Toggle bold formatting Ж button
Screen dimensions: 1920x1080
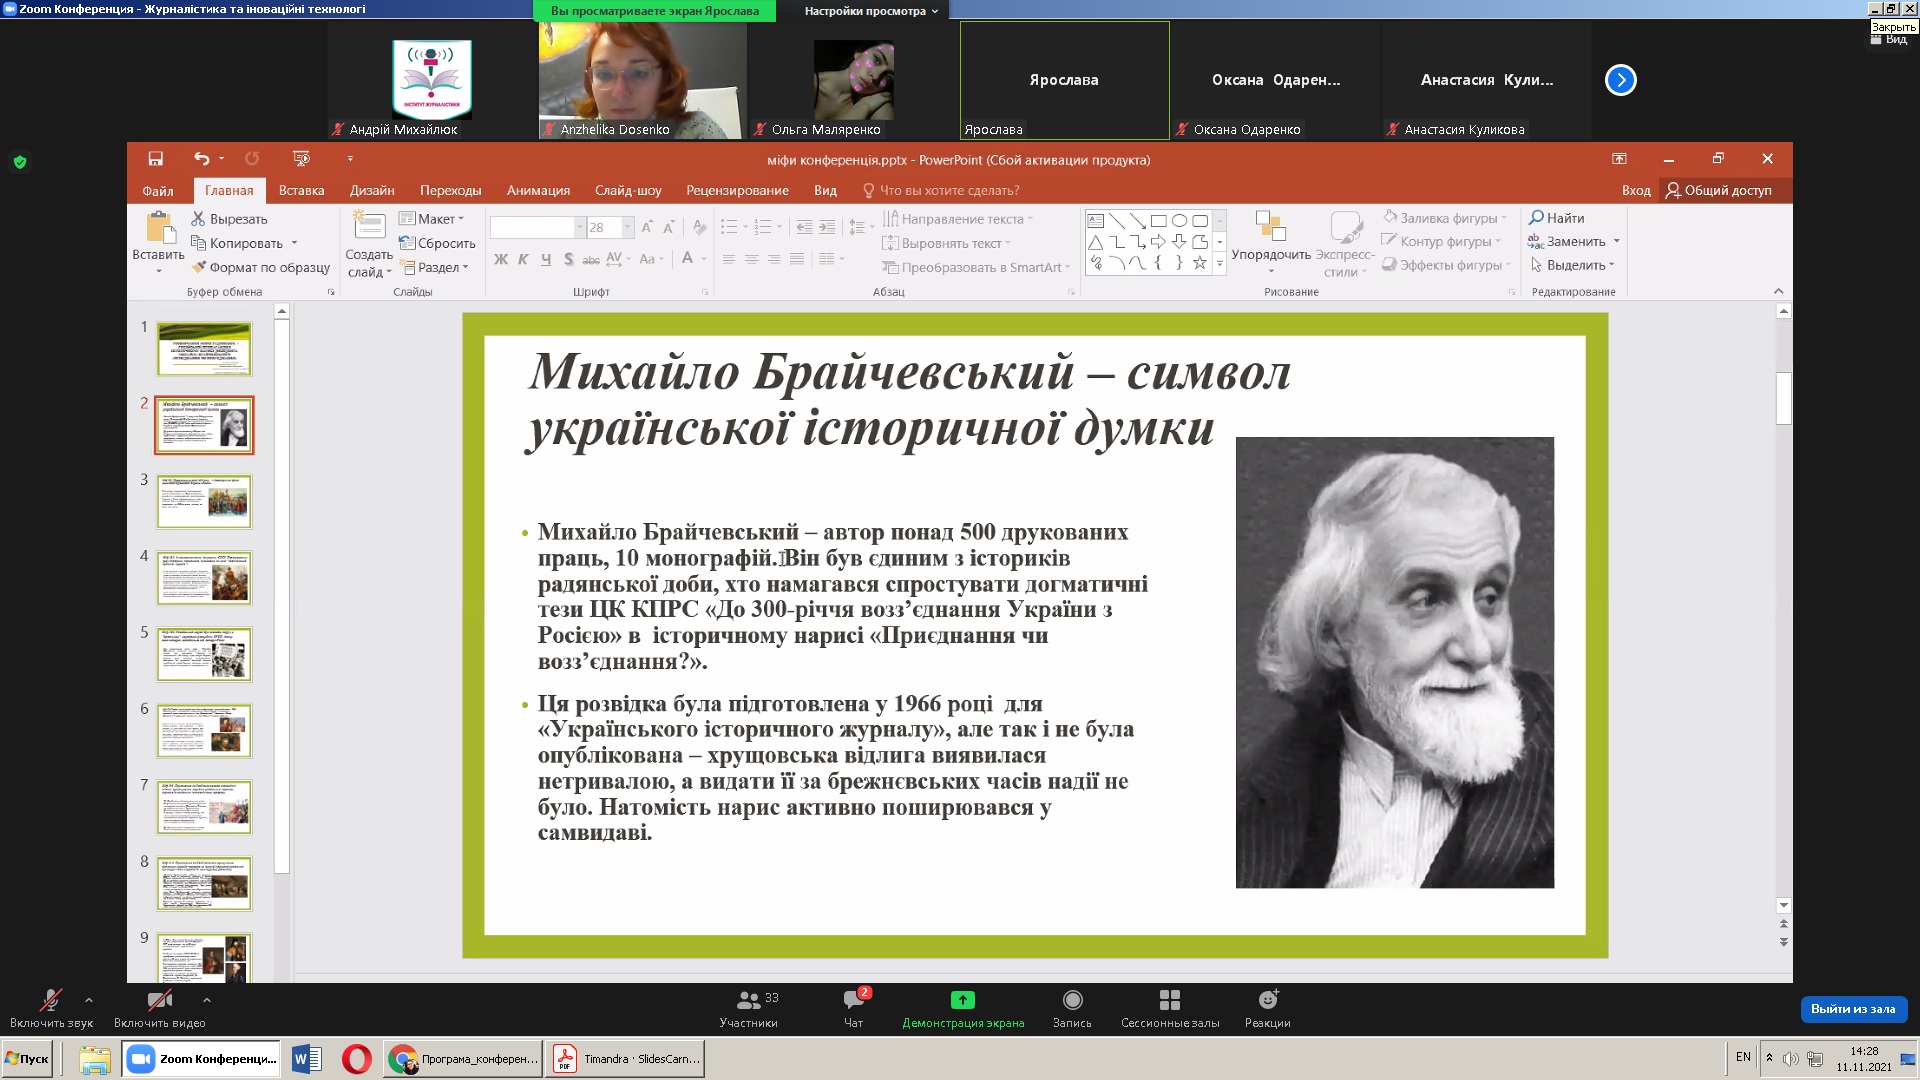click(500, 259)
